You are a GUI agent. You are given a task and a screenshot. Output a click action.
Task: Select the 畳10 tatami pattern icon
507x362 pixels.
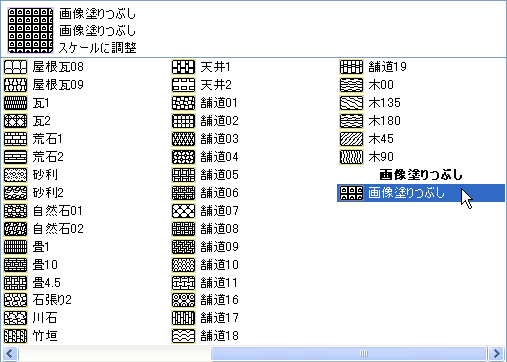coord(15,265)
